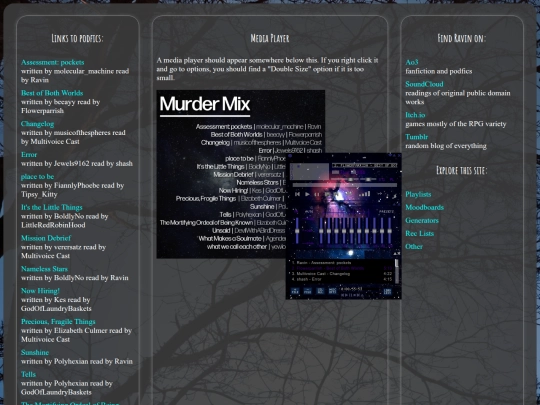The image size is (540, 405).
Task: Click the playlist vertical scrollbar
Action: 397,271
